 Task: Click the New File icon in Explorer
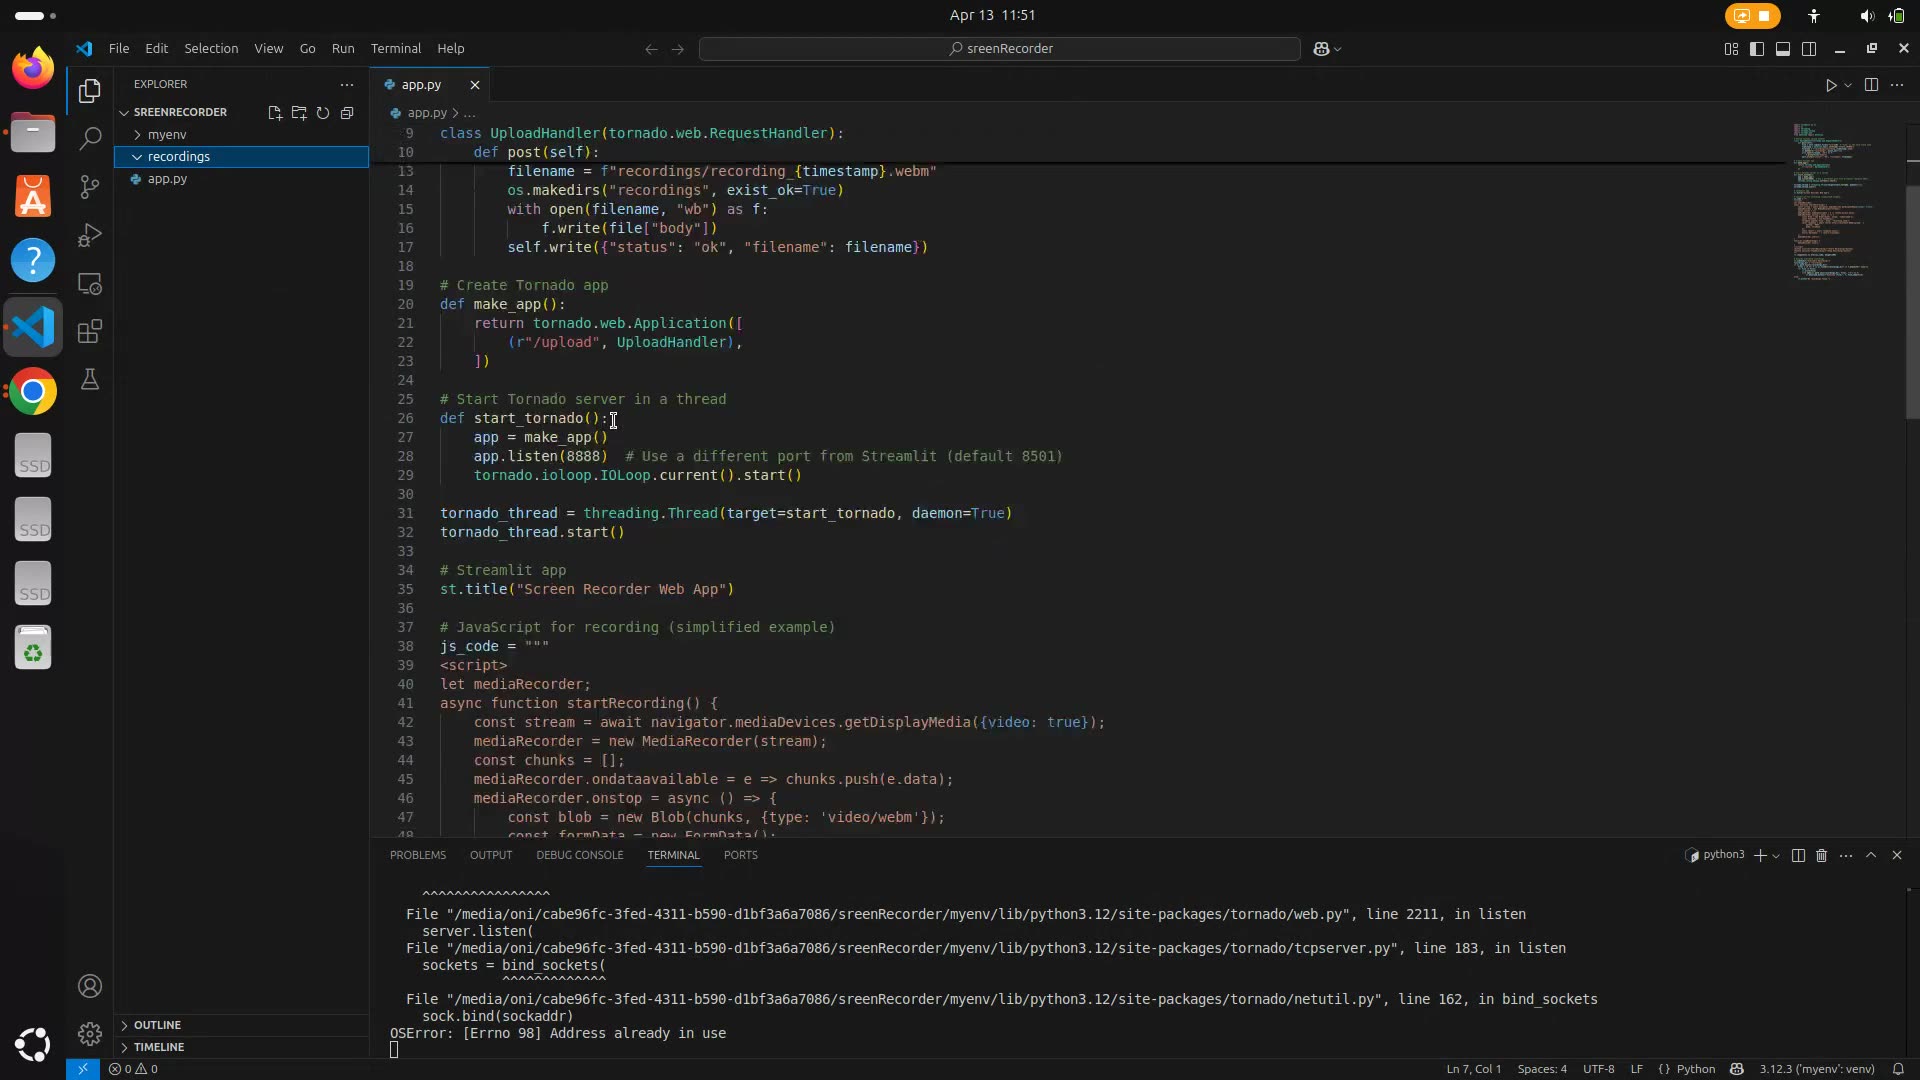click(275, 113)
